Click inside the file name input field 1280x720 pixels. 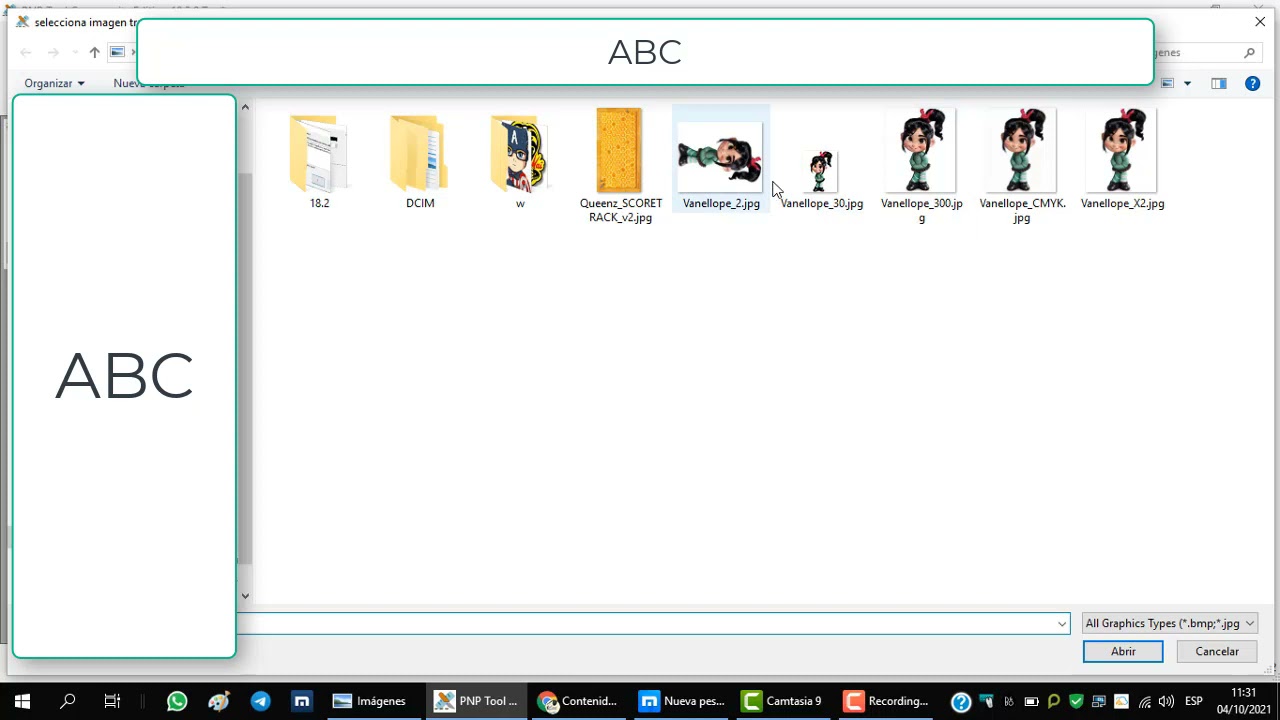coord(645,623)
